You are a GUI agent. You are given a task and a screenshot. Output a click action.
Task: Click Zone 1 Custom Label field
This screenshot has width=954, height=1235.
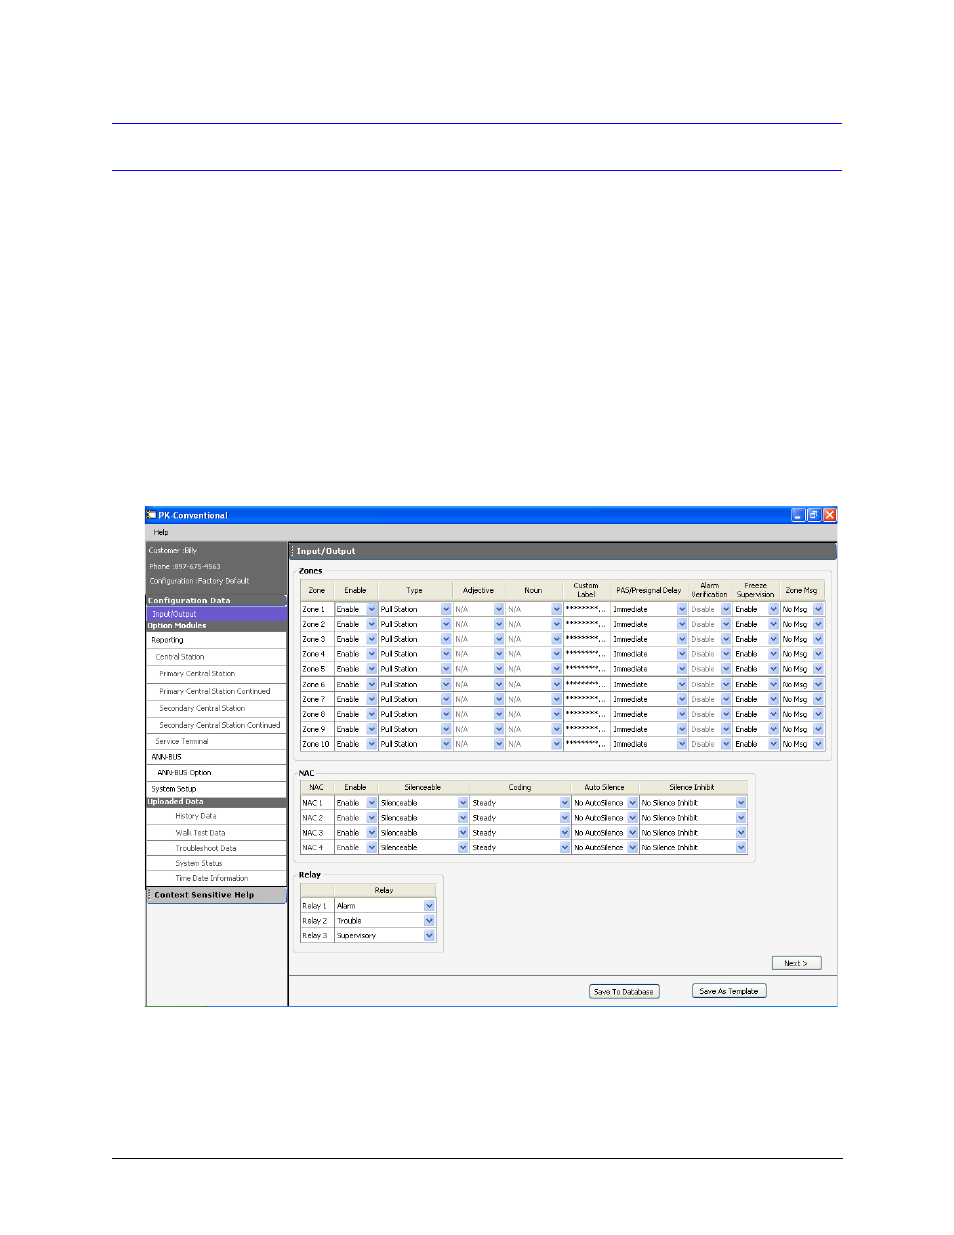click(x=586, y=609)
